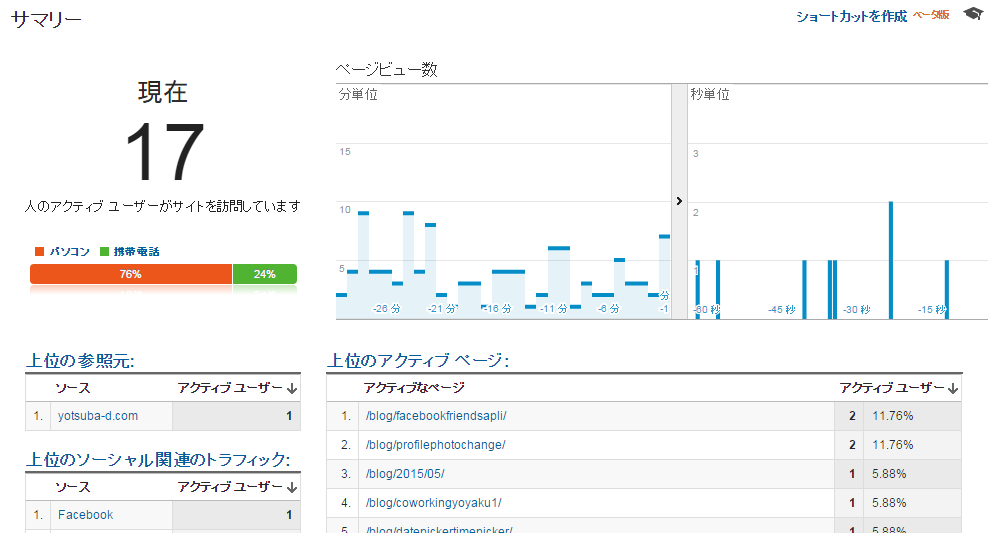Viewport: 992px width, 533px height.
Task: Open /blog/2015/05/ page link
Action: (x=405, y=474)
